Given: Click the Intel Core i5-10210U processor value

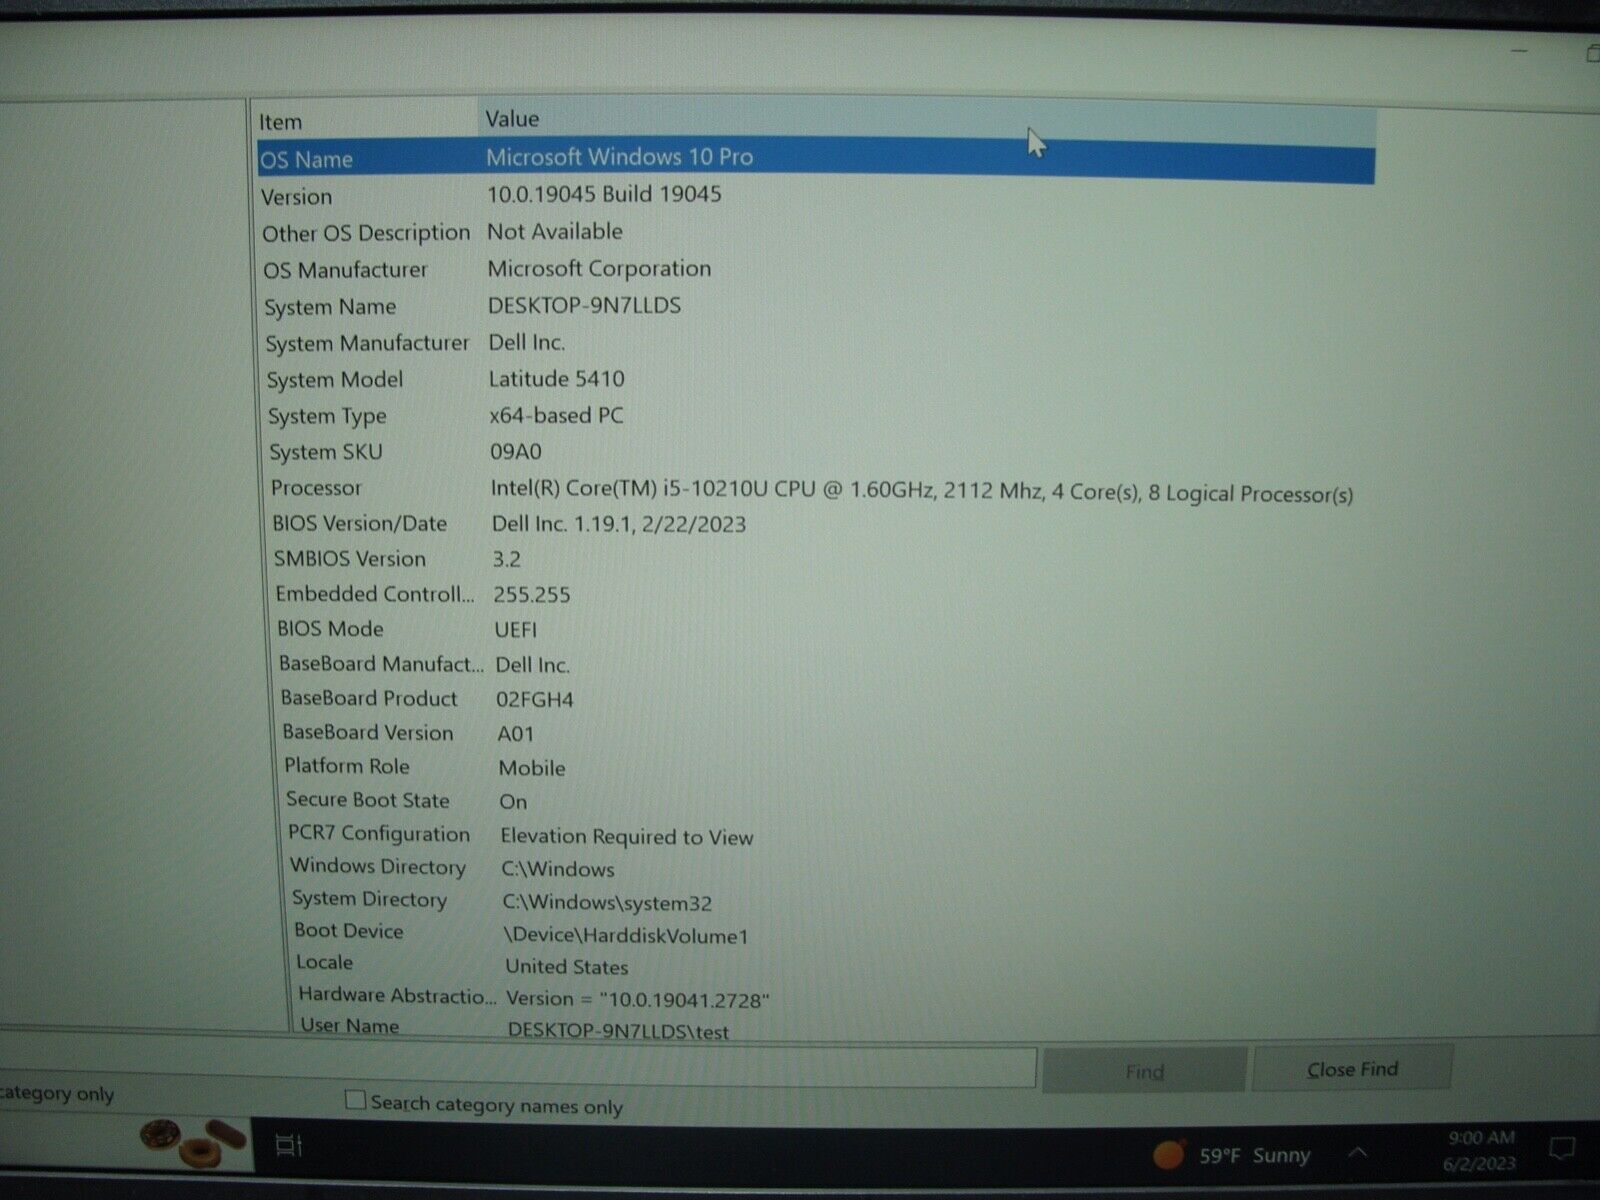Looking at the screenshot, I should (921, 492).
